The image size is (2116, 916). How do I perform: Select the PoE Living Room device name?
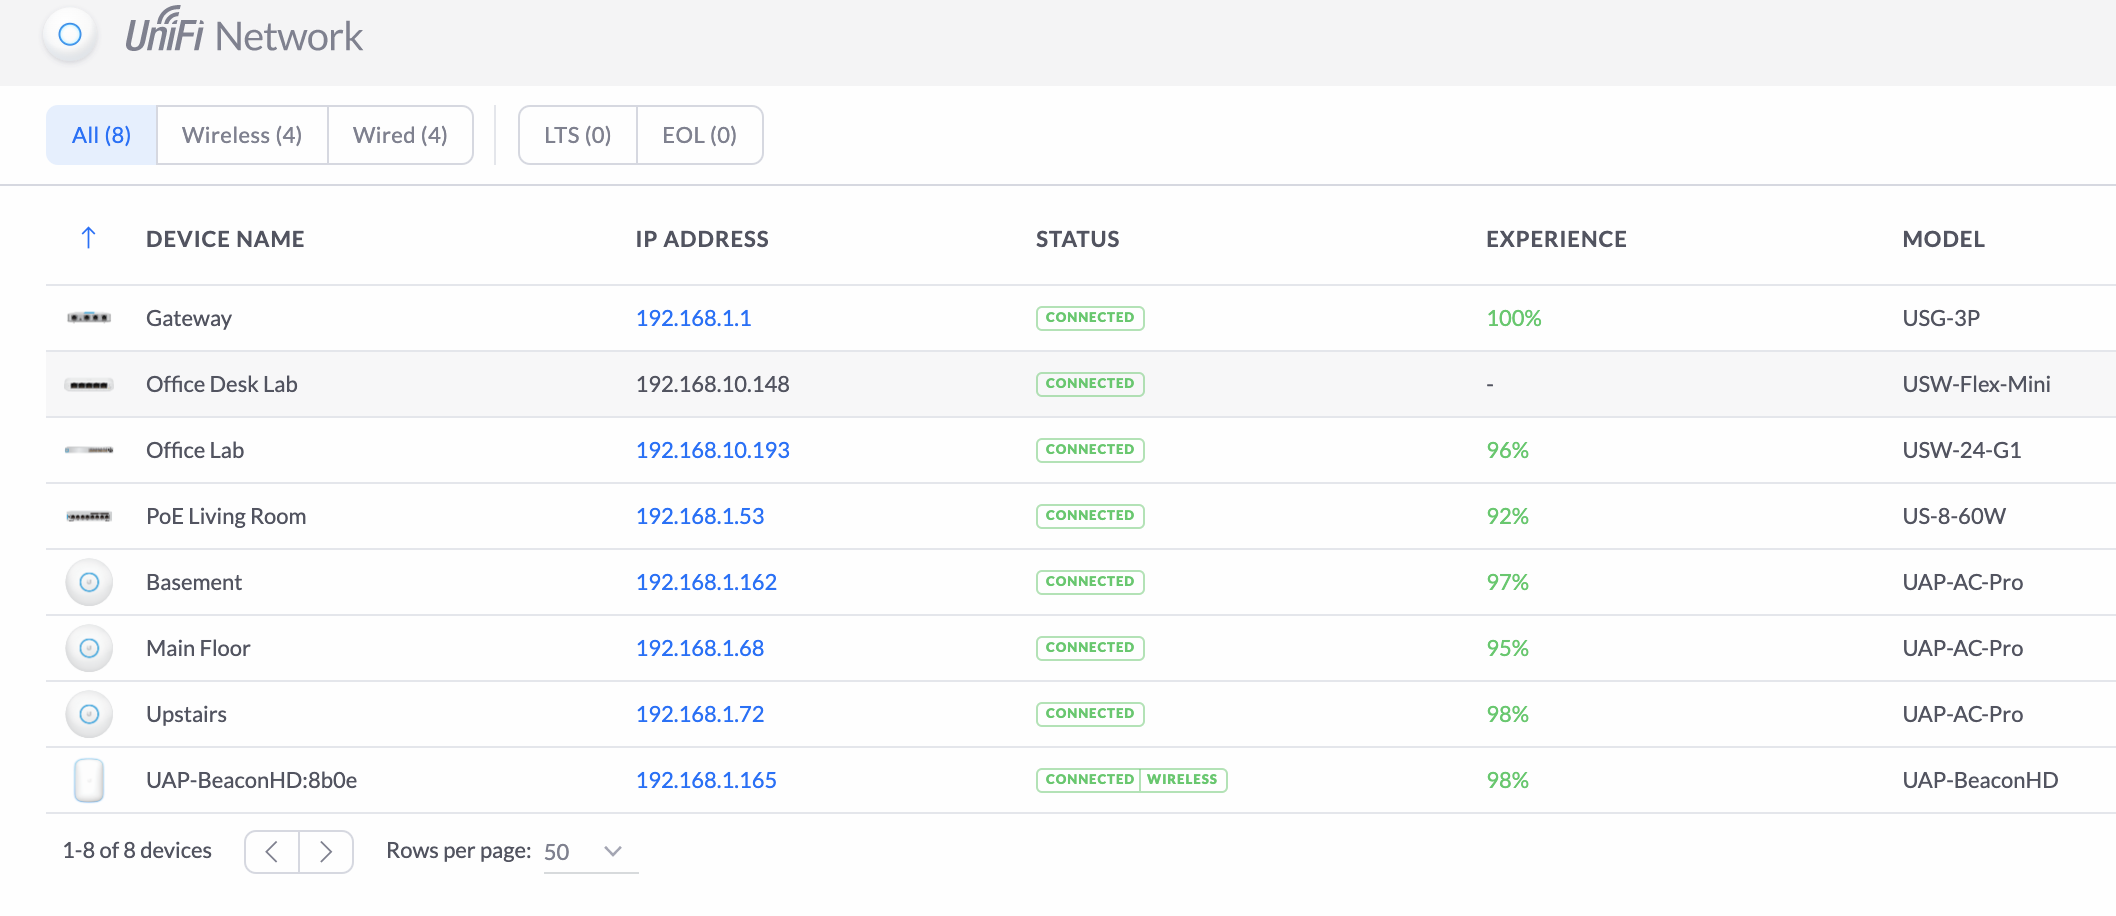(226, 516)
